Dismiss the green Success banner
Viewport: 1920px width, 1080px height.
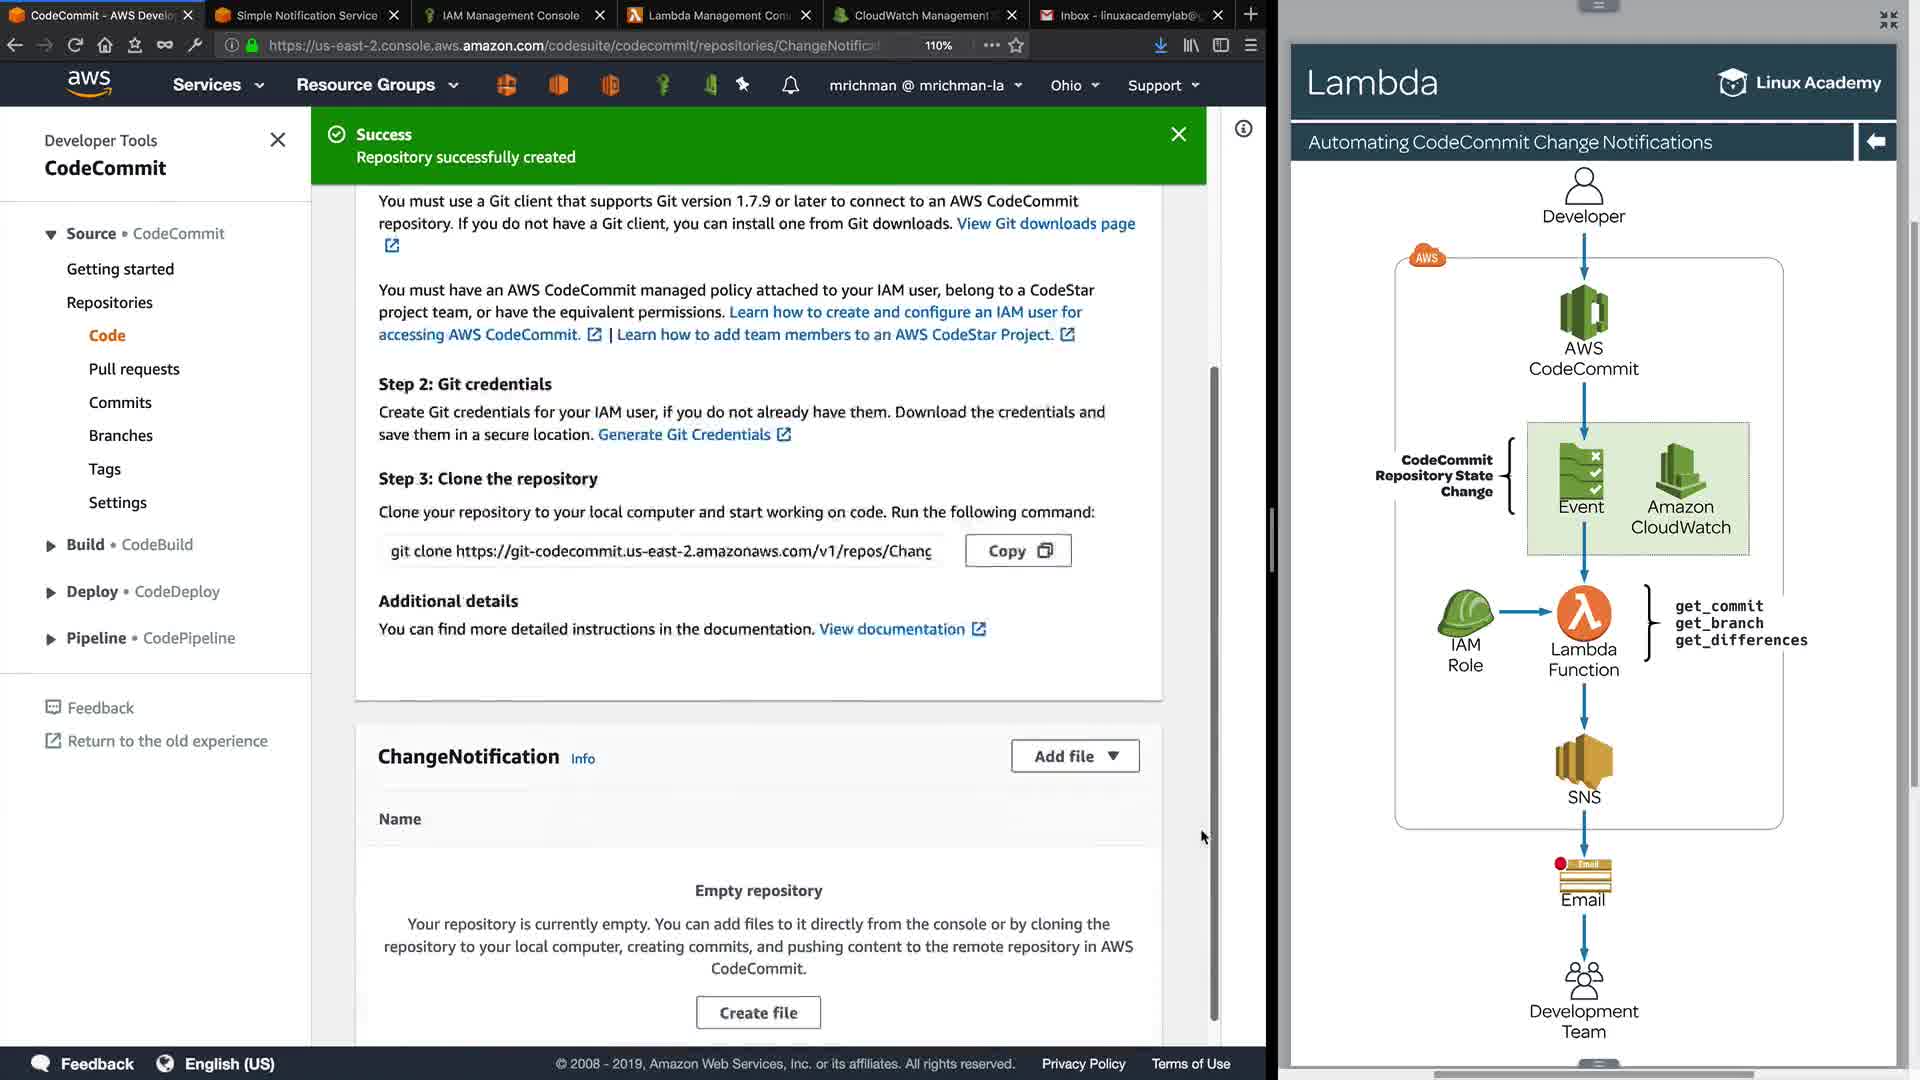click(x=1178, y=134)
